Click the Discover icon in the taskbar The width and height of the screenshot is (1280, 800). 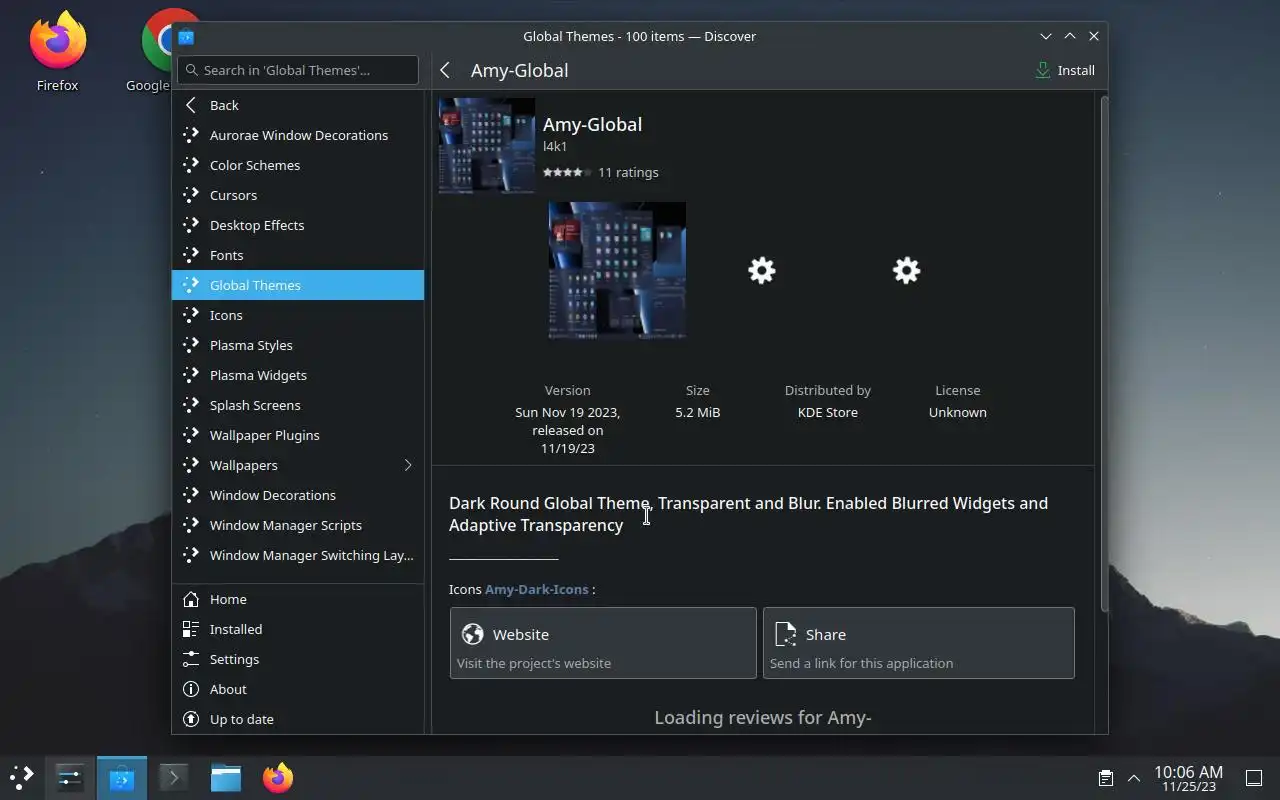[122, 777]
